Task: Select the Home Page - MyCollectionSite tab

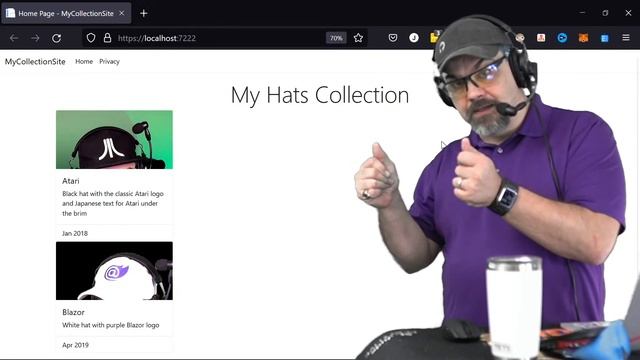Action: [x=66, y=13]
